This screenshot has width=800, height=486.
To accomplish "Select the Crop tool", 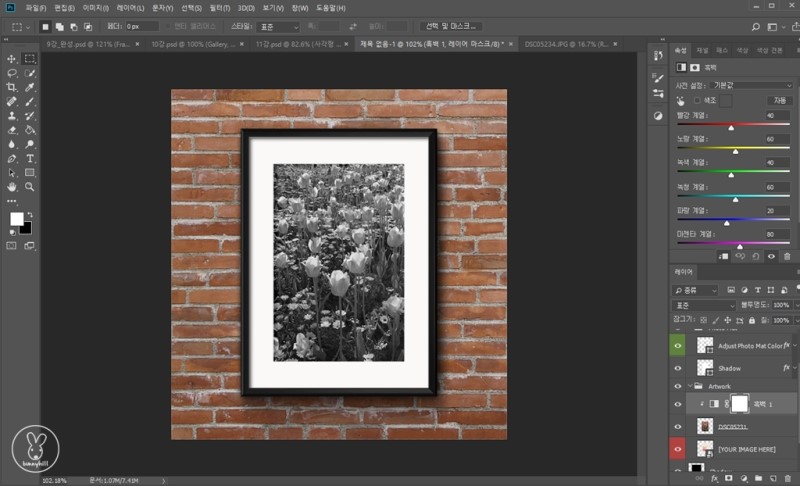I will [x=12, y=87].
